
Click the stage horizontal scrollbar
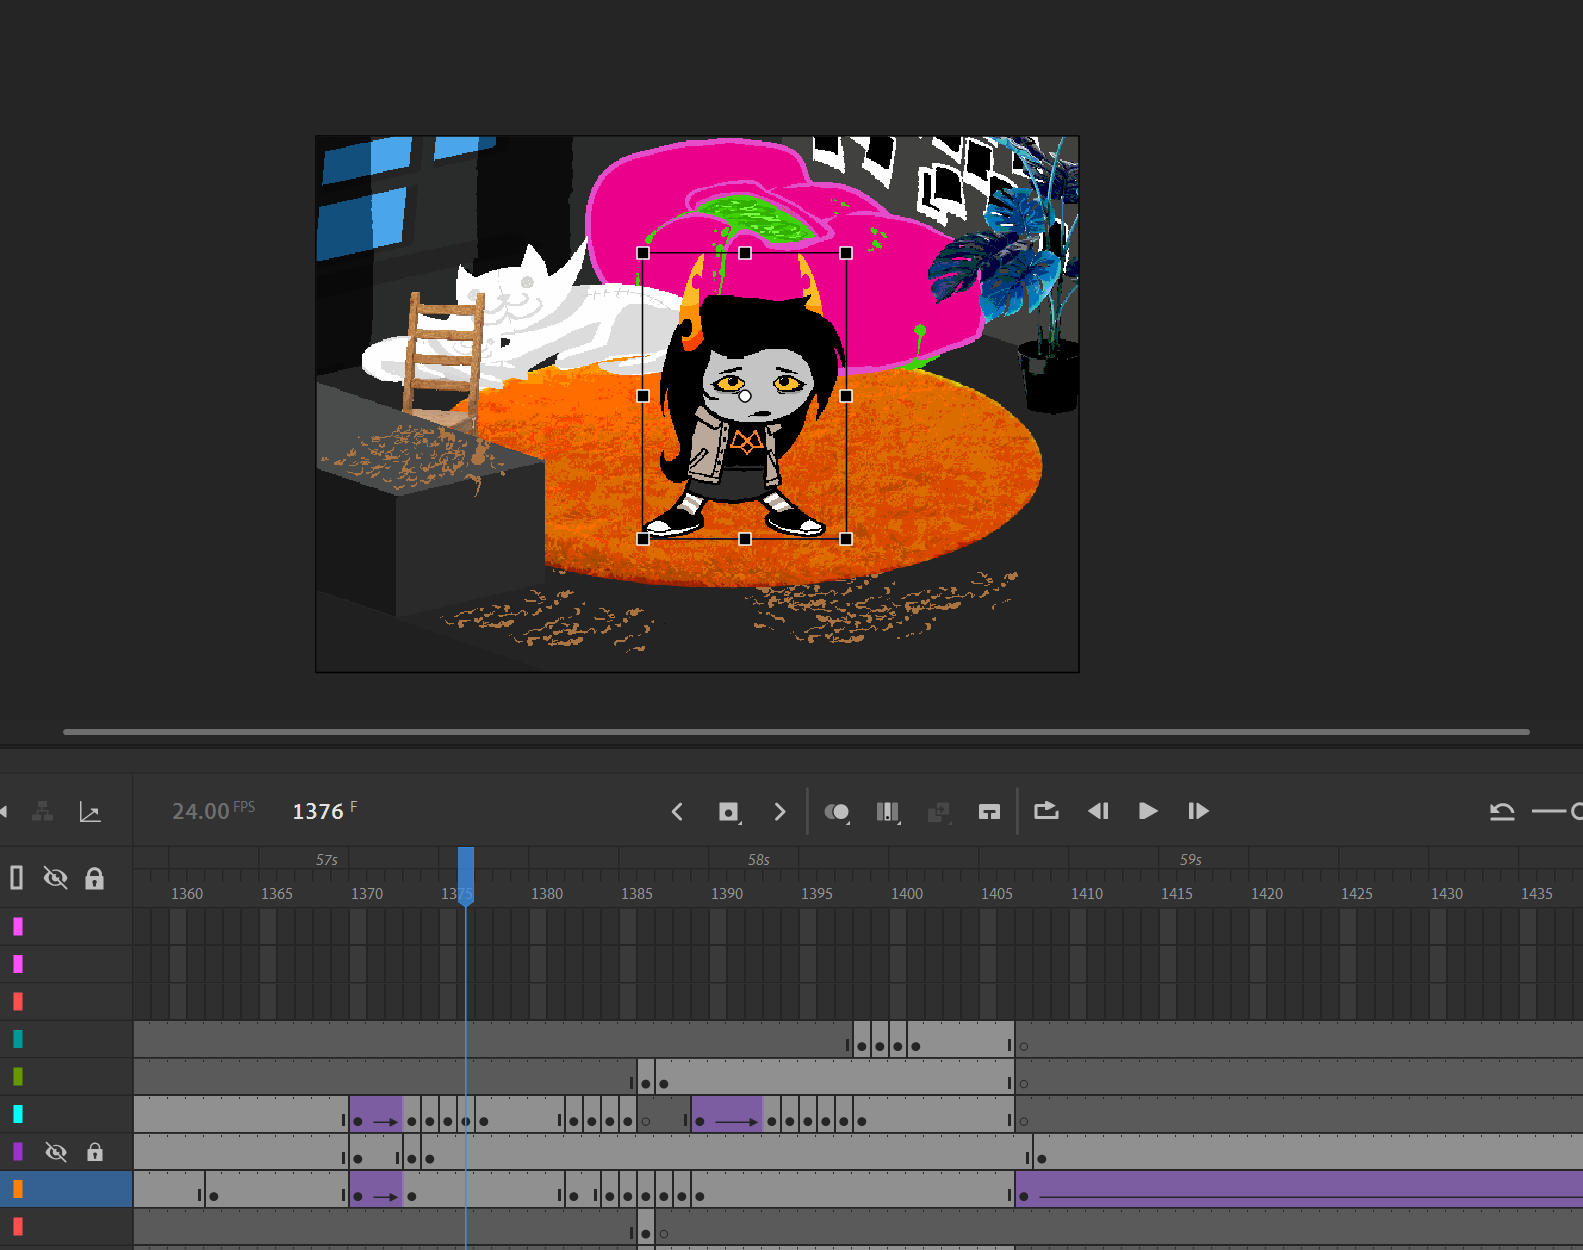tap(796, 732)
